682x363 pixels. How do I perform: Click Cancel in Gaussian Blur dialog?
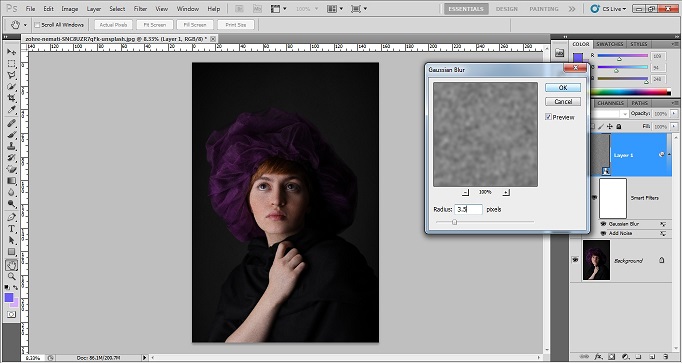(563, 102)
